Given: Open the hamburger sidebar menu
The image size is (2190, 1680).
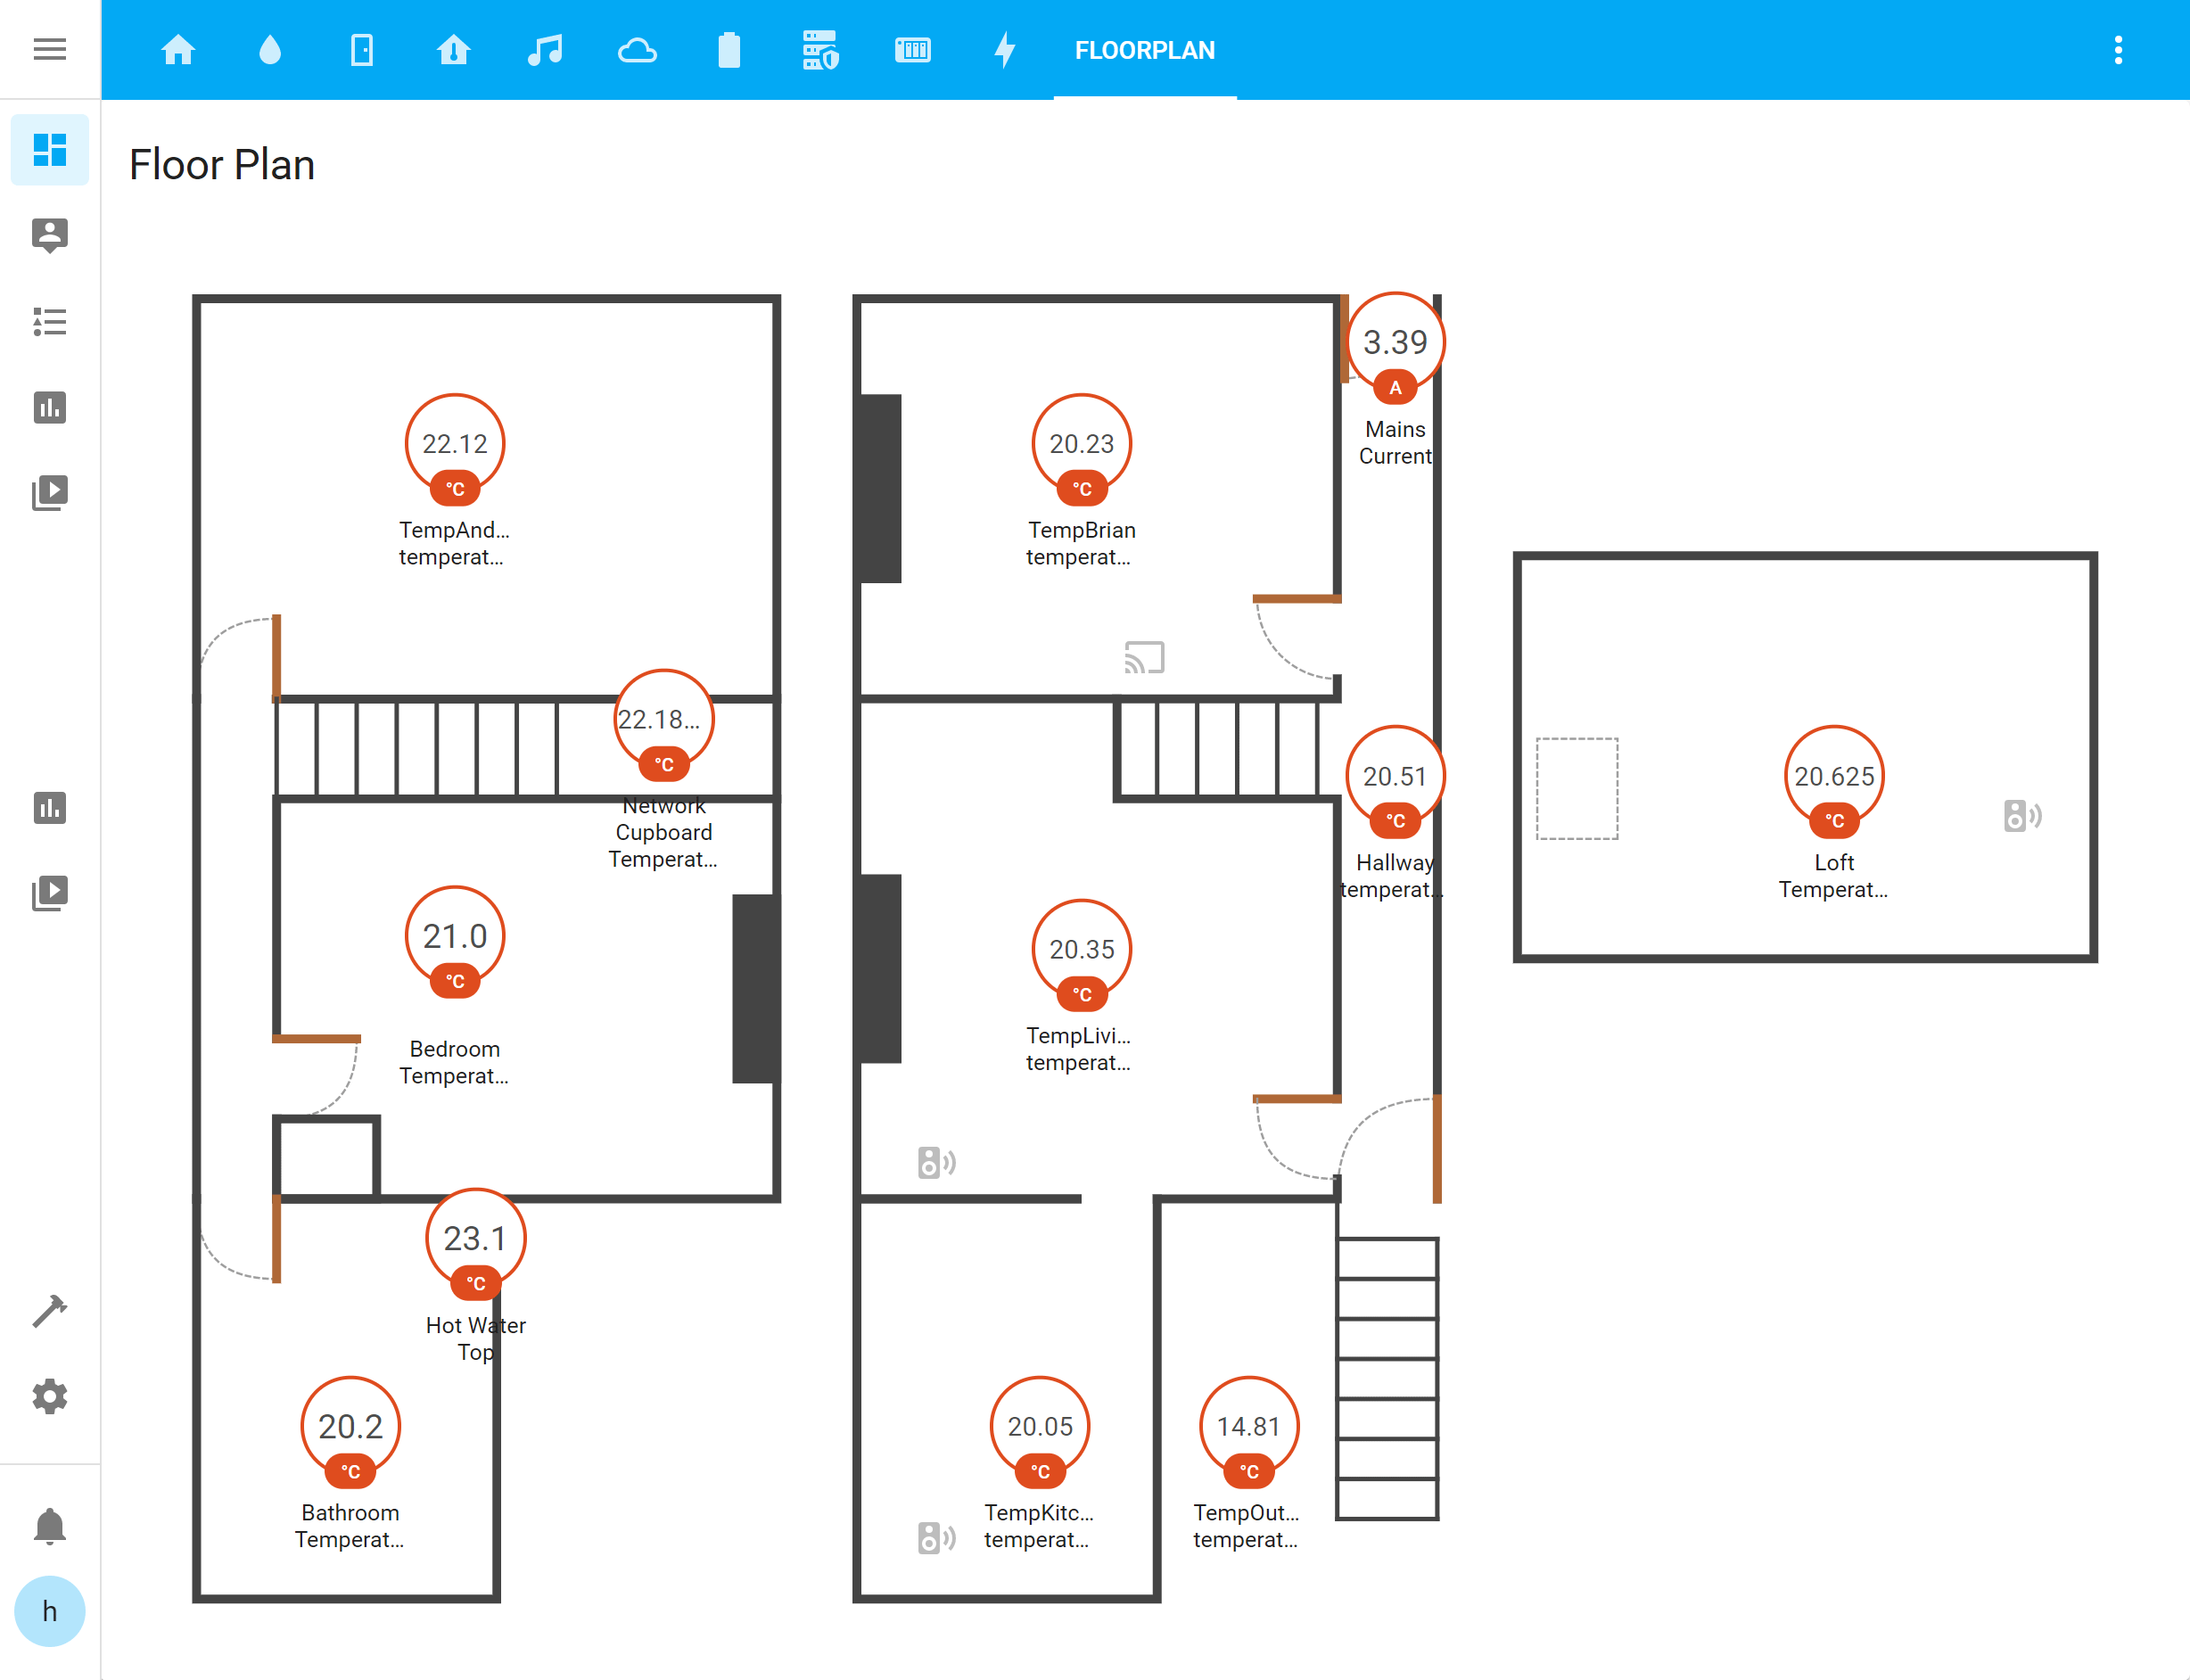Looking at the screenshot, I should [x=49, y=49].
